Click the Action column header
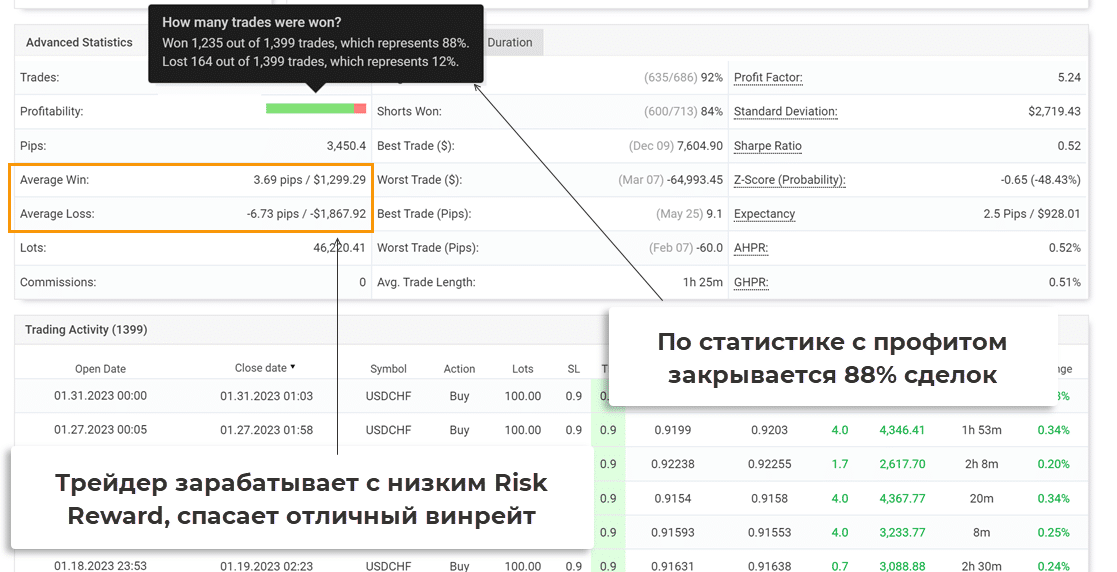 (459, 369)
